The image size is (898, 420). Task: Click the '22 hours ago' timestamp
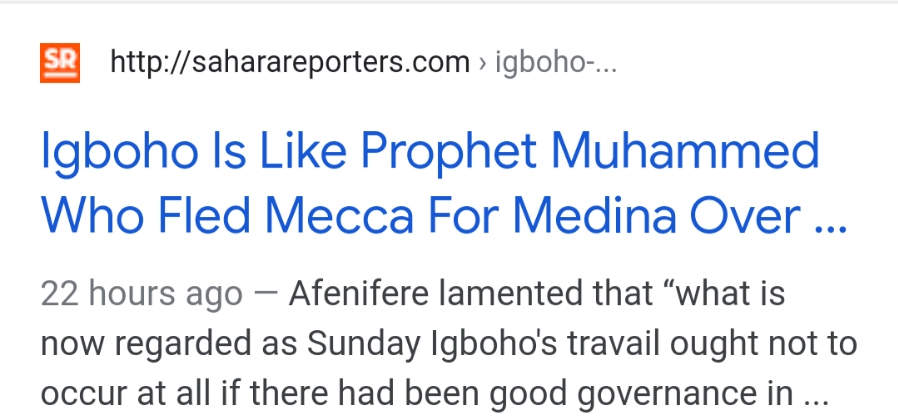click(x=141, y=294)
